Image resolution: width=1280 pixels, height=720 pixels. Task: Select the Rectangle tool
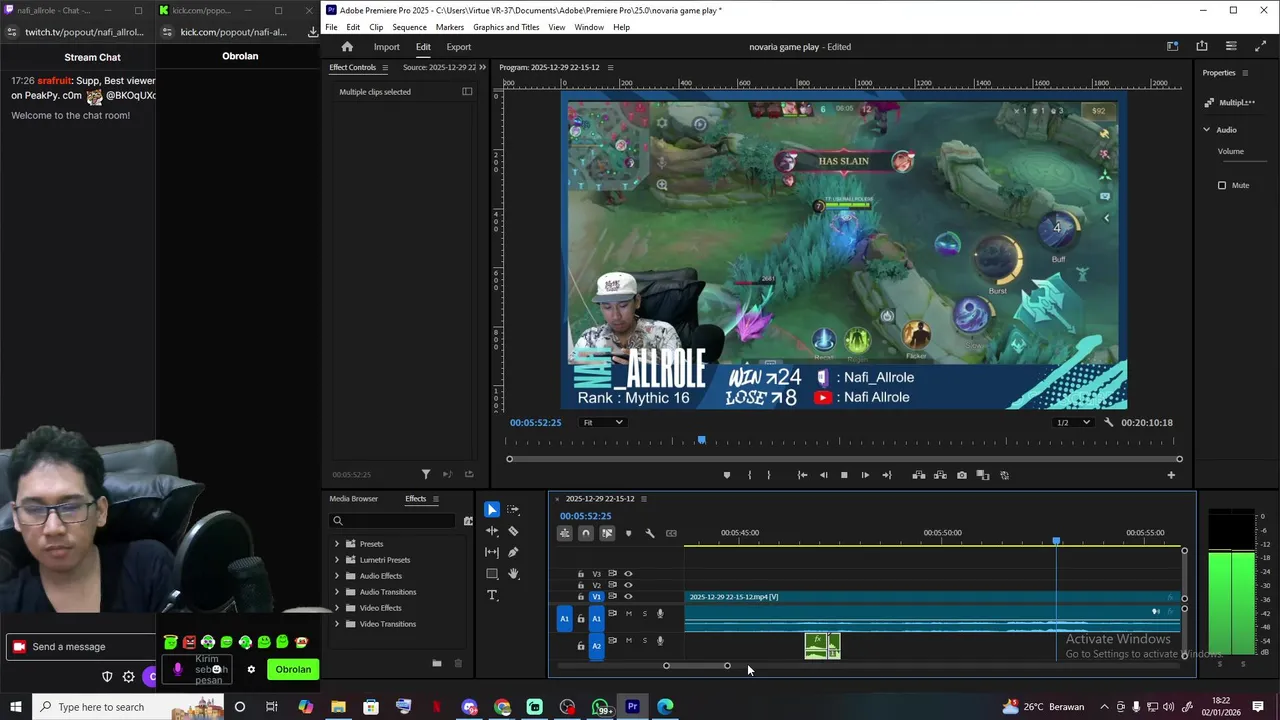coord(492,574)
